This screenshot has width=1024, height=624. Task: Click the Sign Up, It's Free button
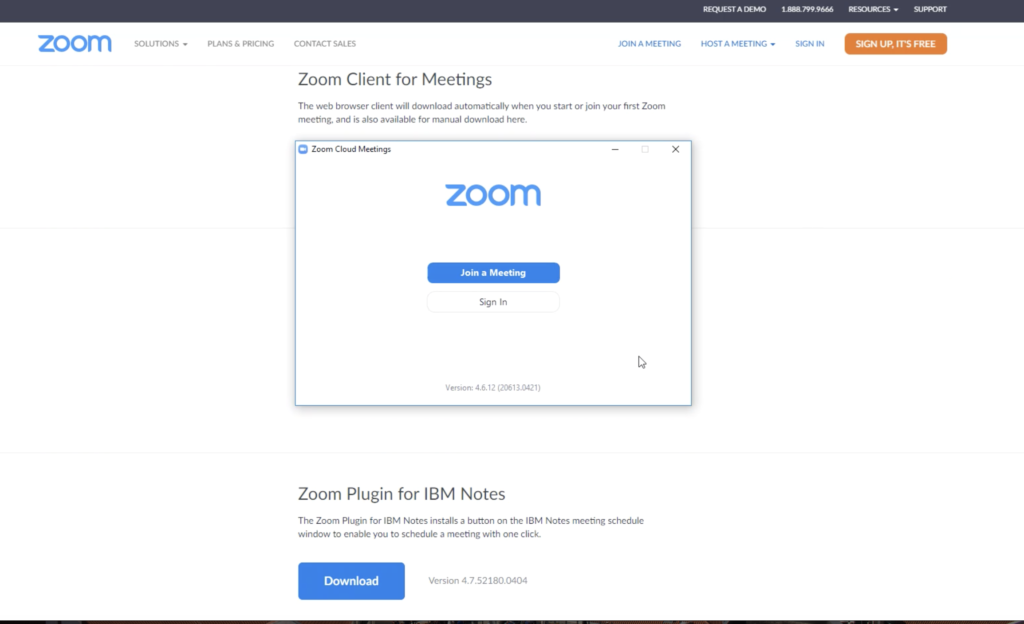[x=895, y=44]
